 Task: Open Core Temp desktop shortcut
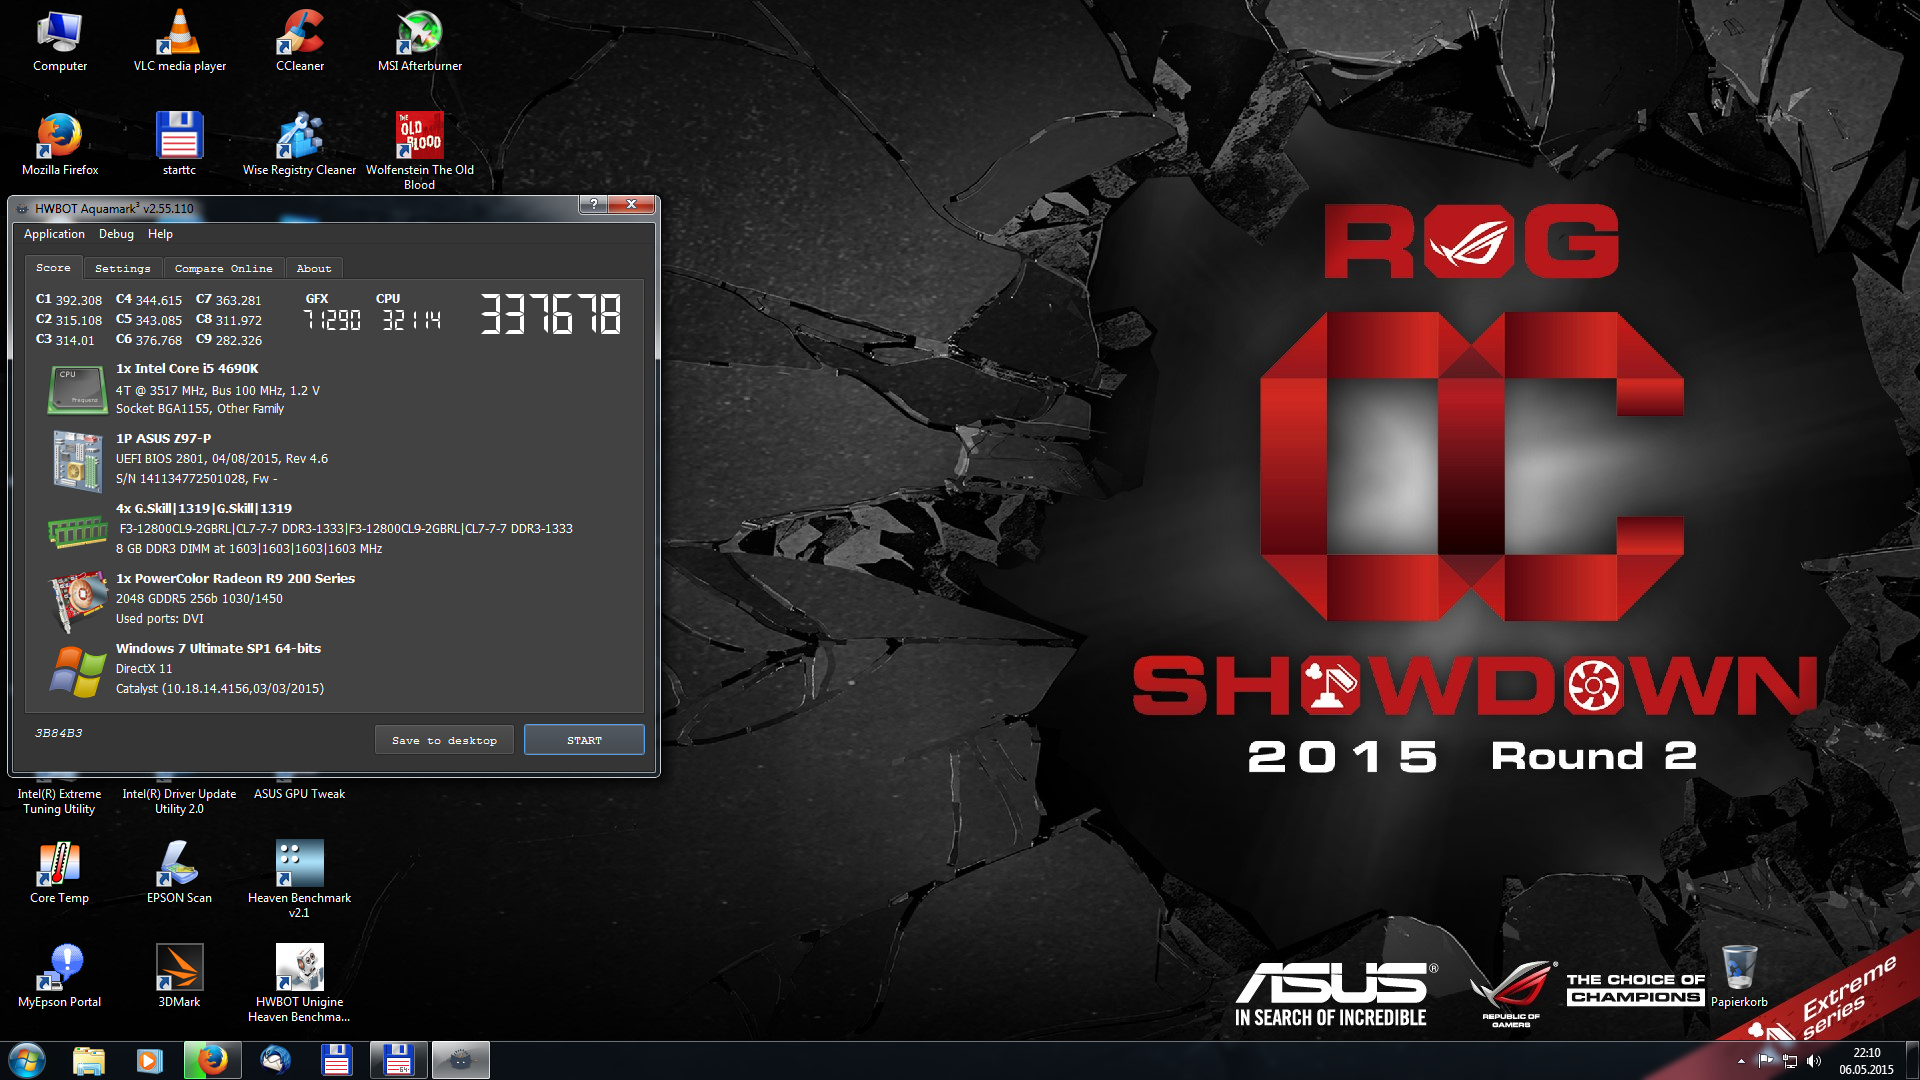[60, 872]
